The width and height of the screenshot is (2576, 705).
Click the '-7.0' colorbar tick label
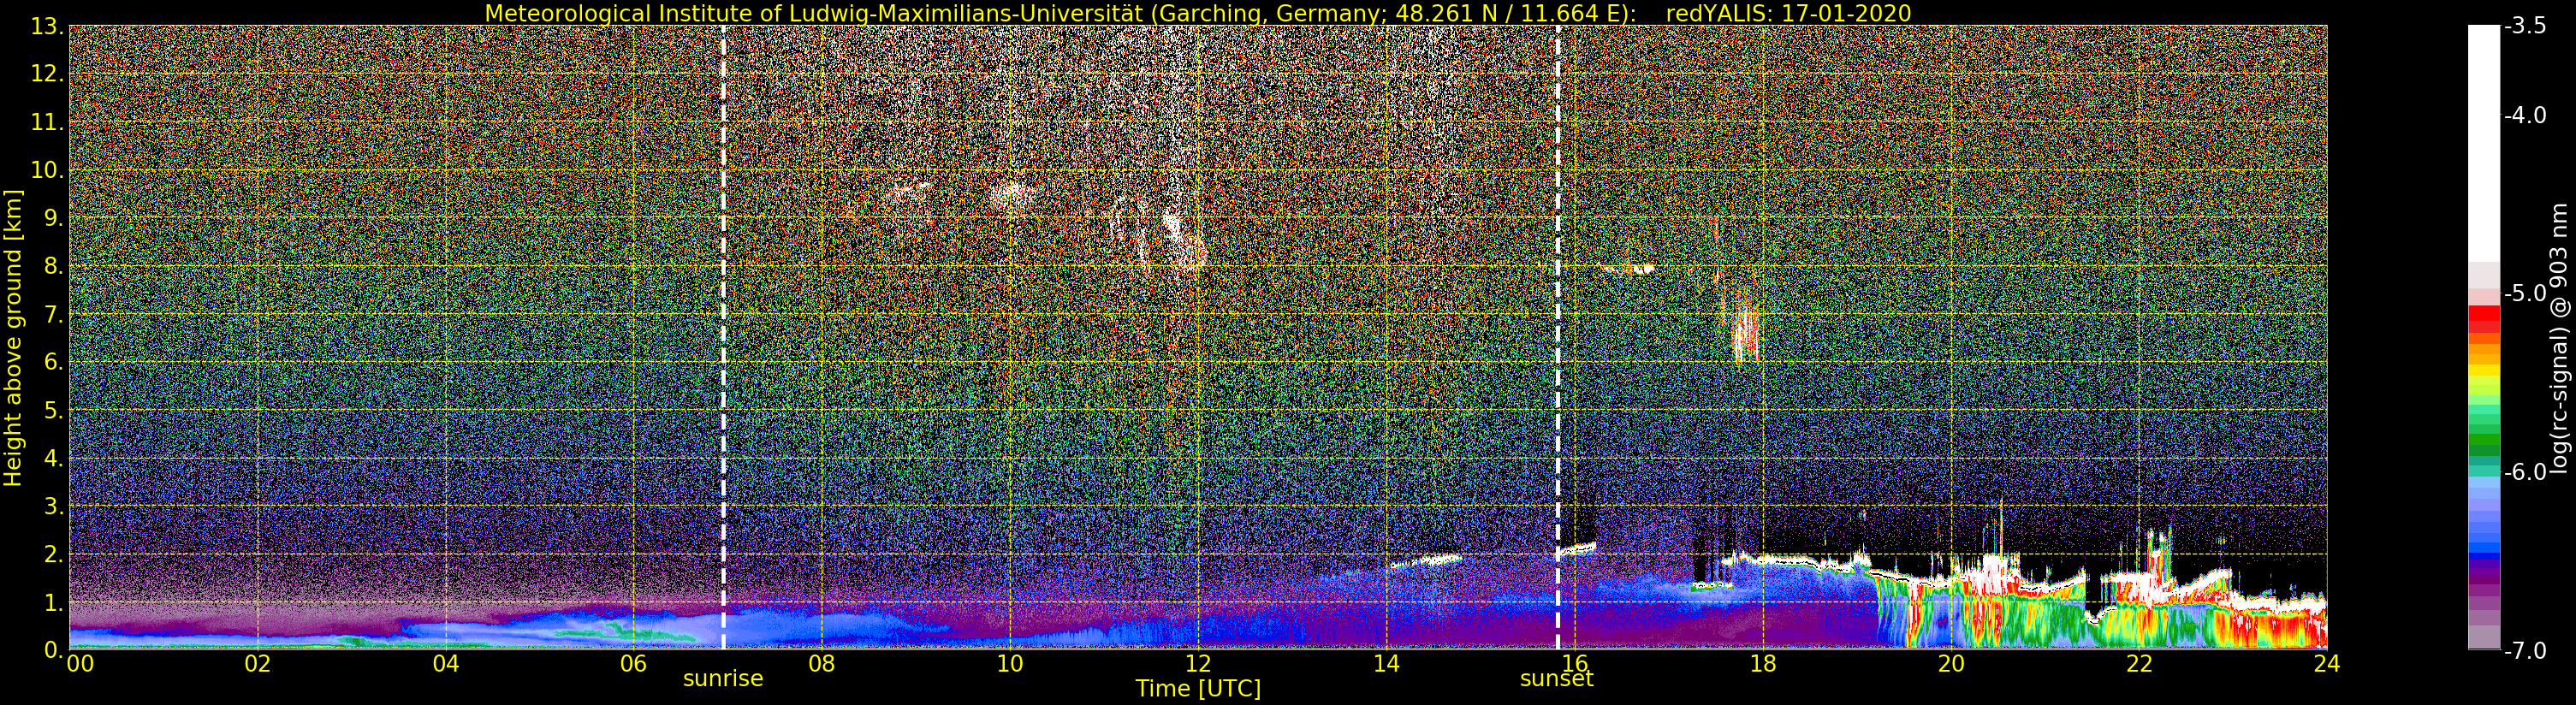point(2525,650)
